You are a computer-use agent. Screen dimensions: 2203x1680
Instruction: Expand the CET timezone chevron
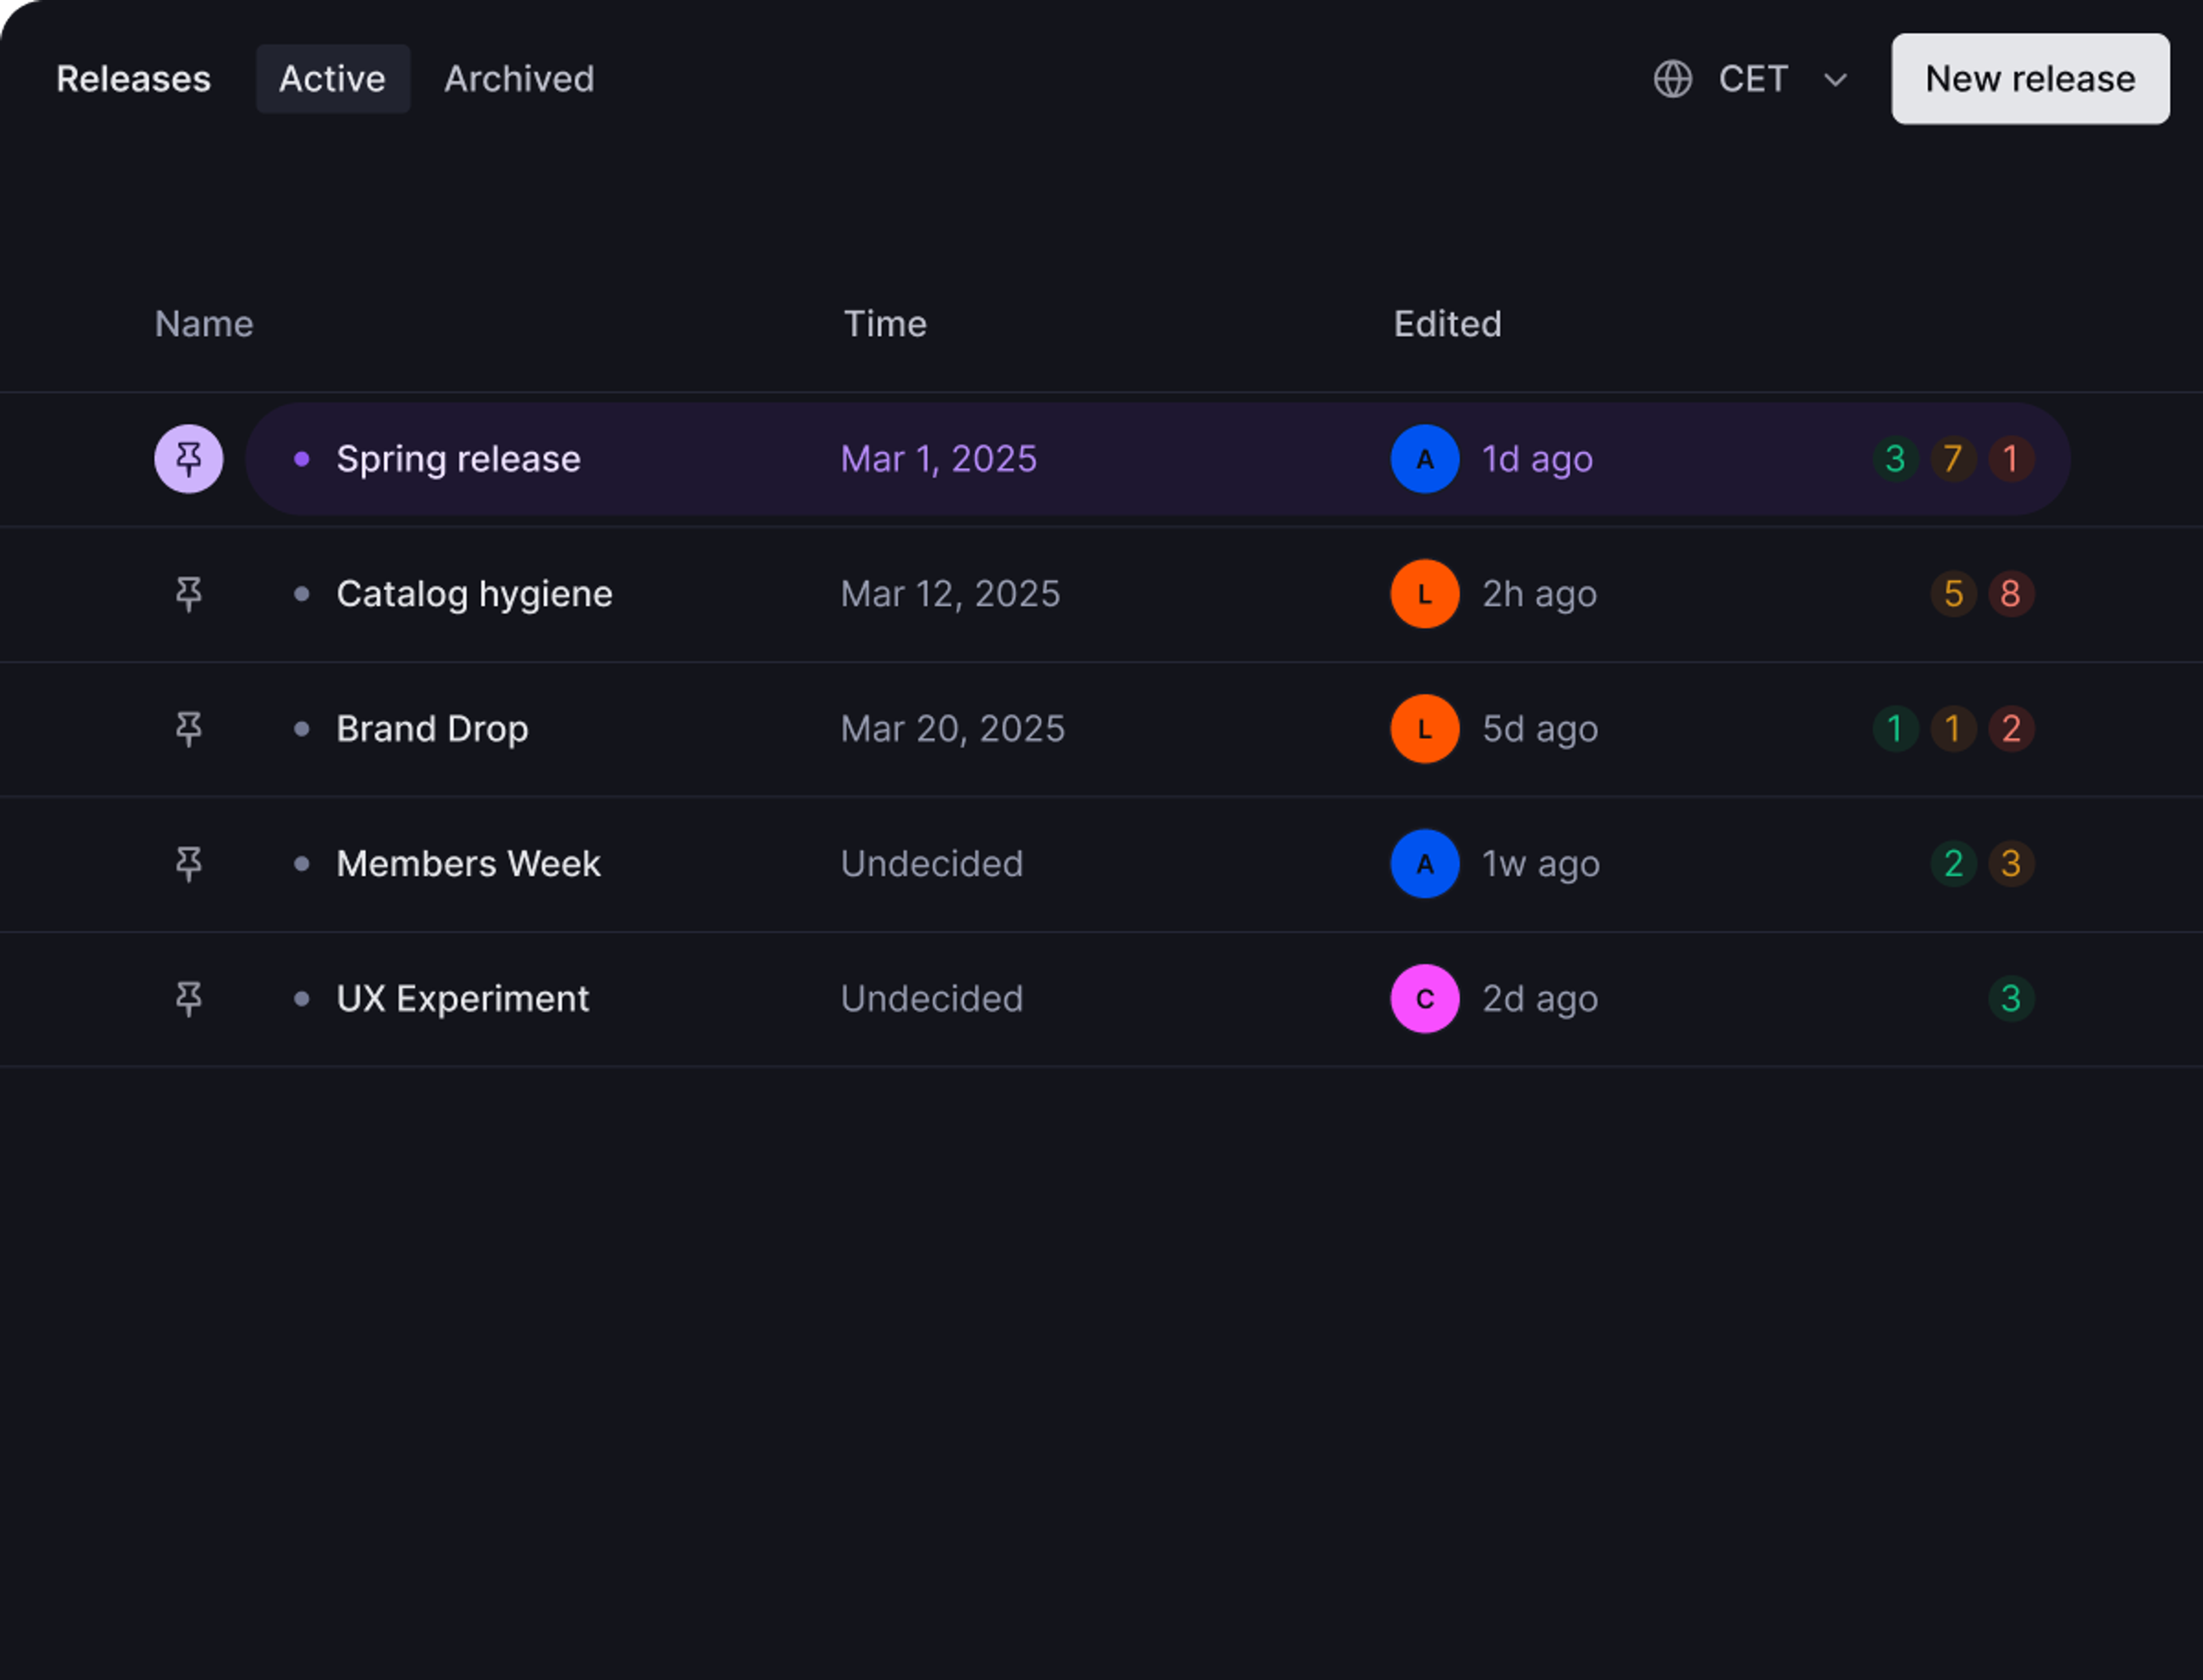tap(1835, 79)
